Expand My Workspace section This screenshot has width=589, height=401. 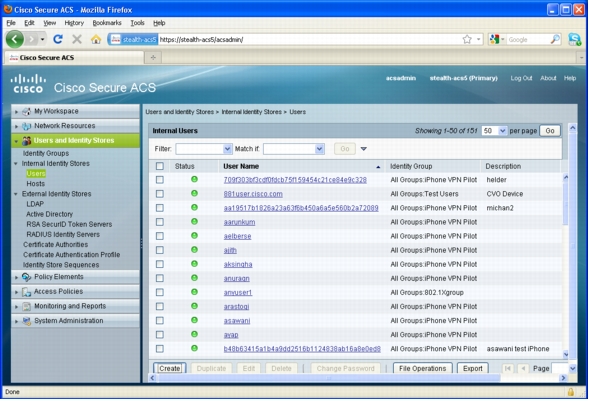[x=16, y=112]
